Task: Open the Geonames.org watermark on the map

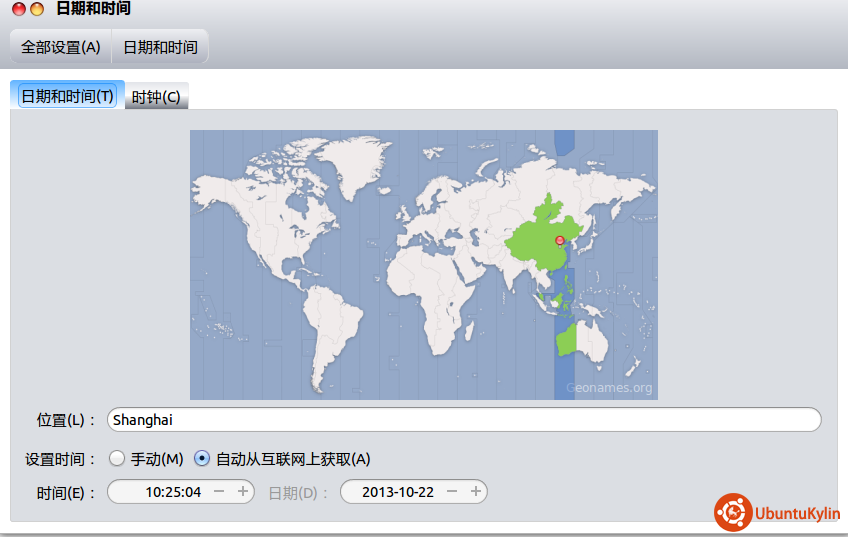Action: point(609,388)
